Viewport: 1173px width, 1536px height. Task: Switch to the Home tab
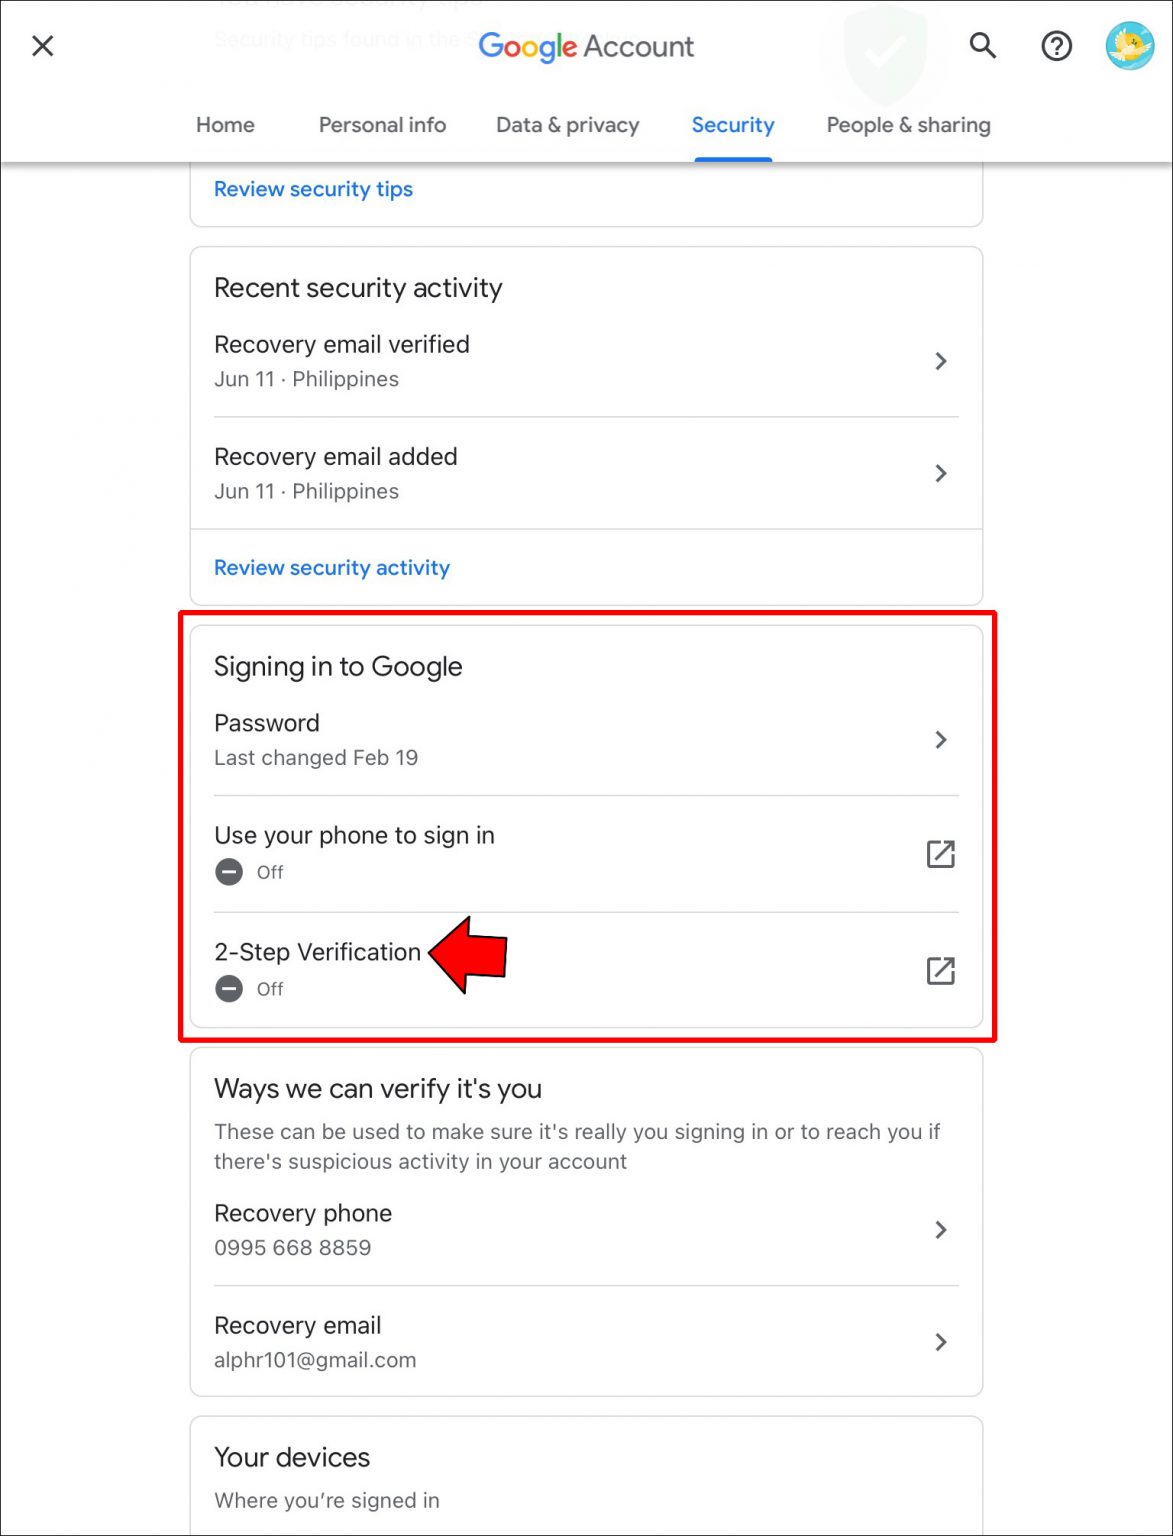[x=225, y=125]
